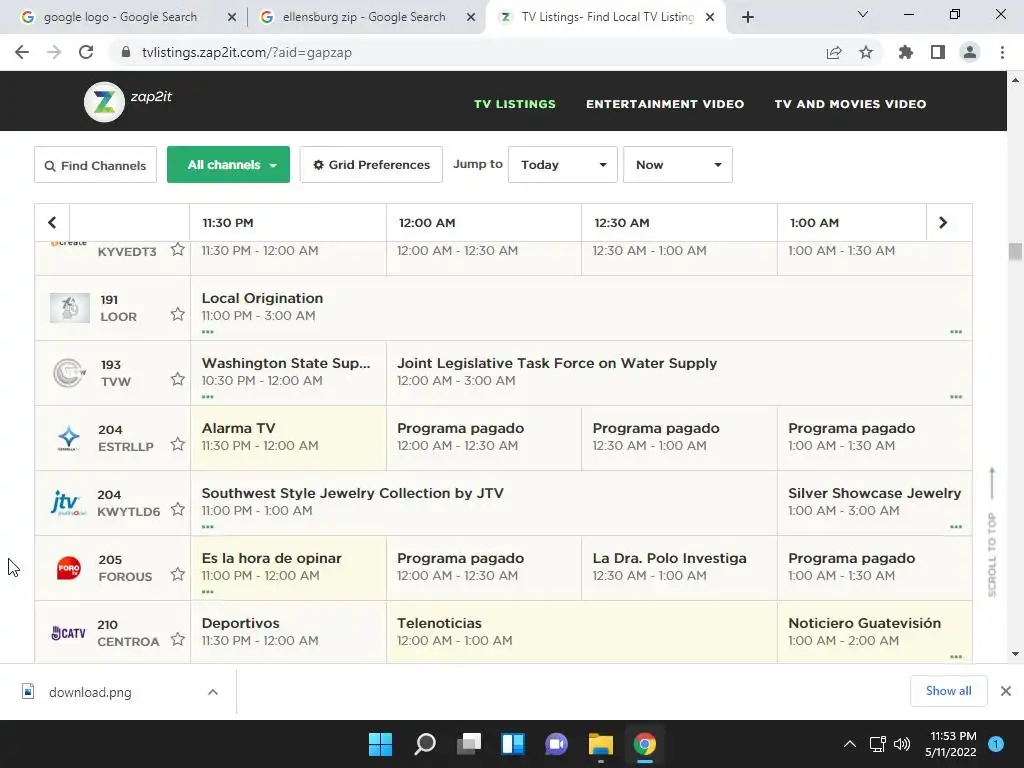
Task: Open the Now time dropdown
Action: (x=678, y=165)
